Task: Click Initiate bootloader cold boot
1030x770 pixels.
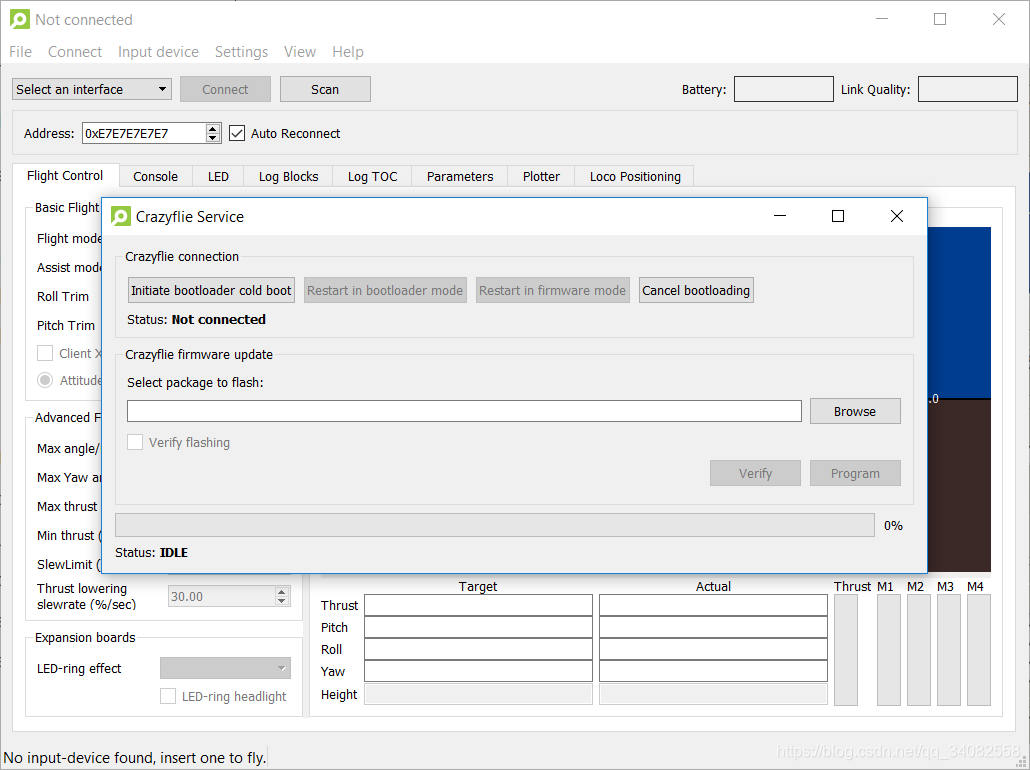Action: [211, 290]
